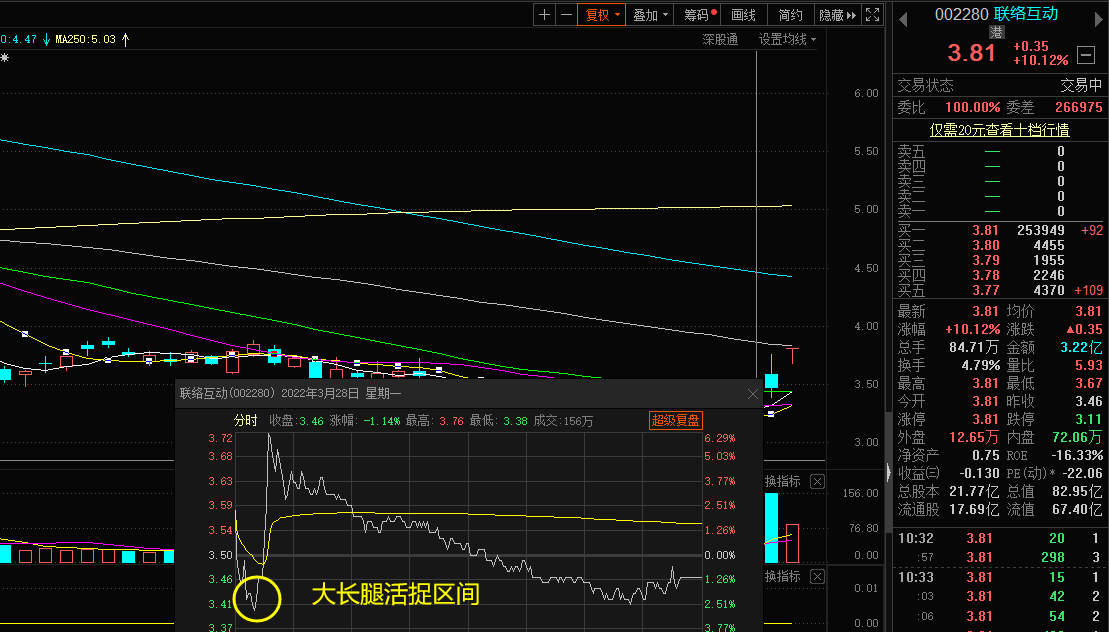Screen dimensions: 1109x632
Task: Open 设置均线 moving average settings dropdown
Action: click(x=787, y=40)
